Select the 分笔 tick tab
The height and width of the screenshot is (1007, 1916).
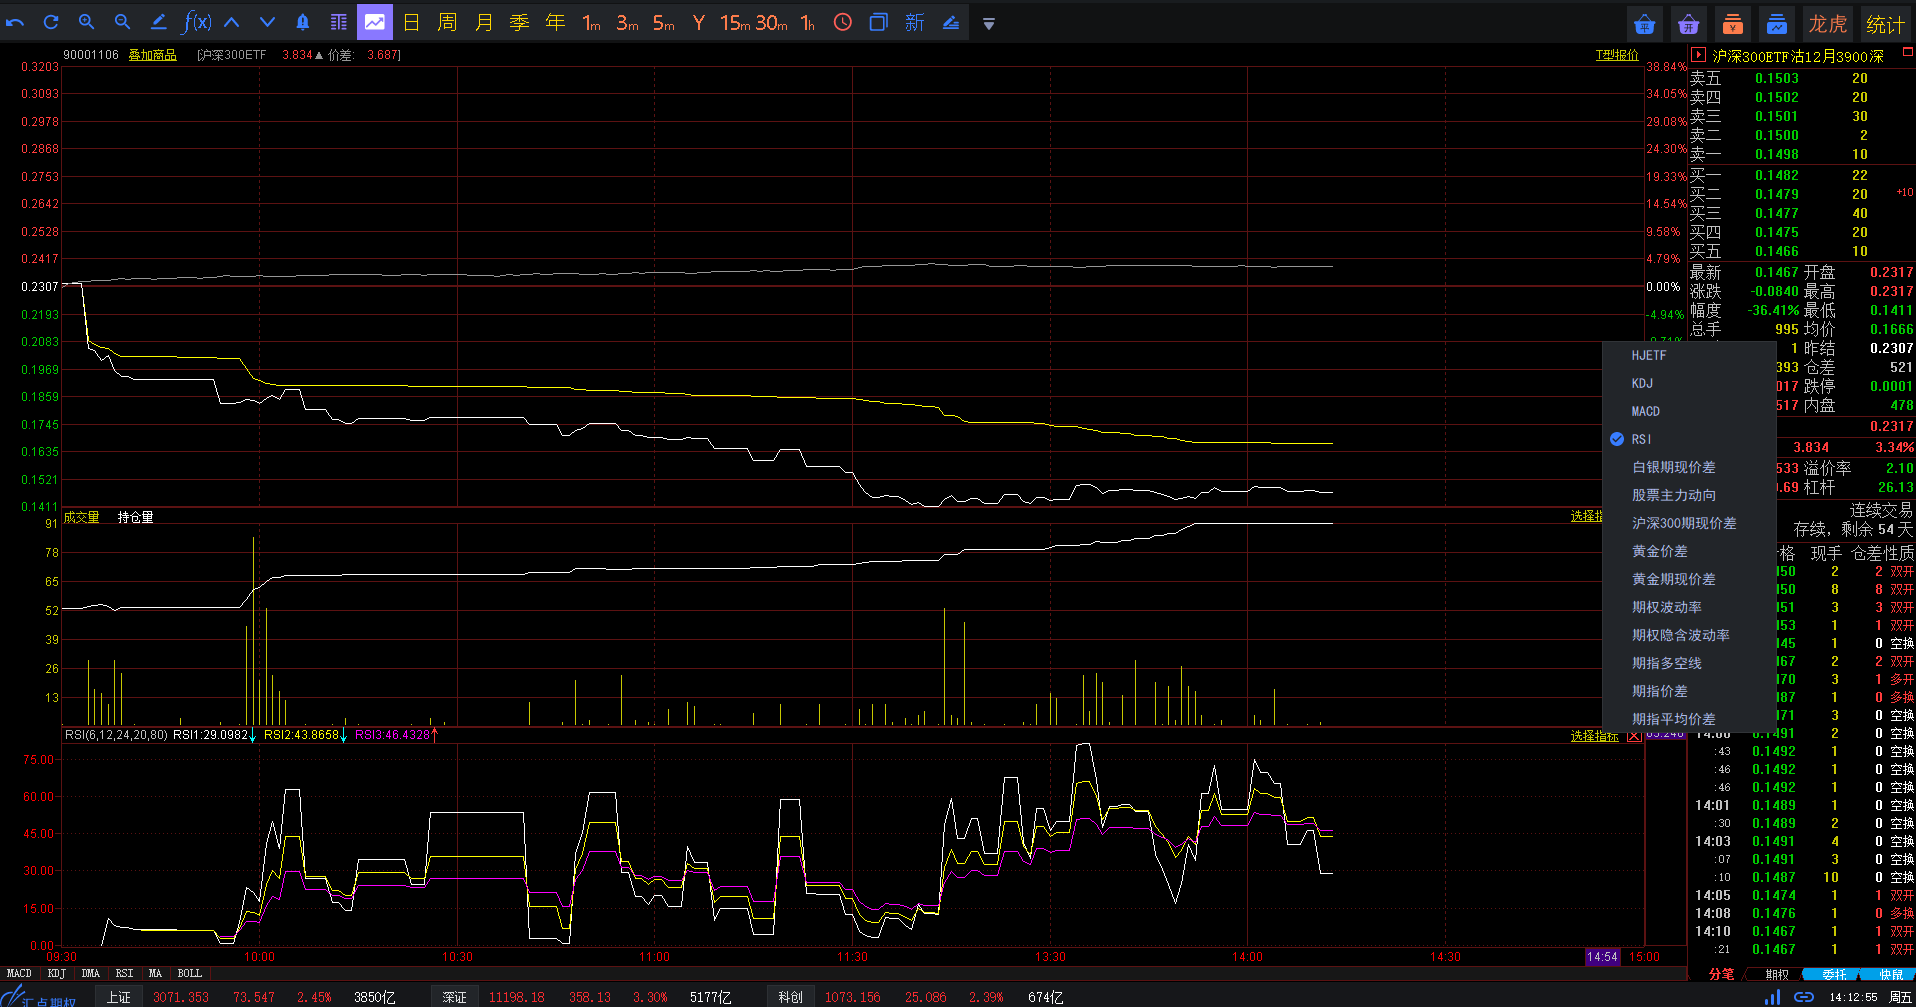[x=1721, y=974]
